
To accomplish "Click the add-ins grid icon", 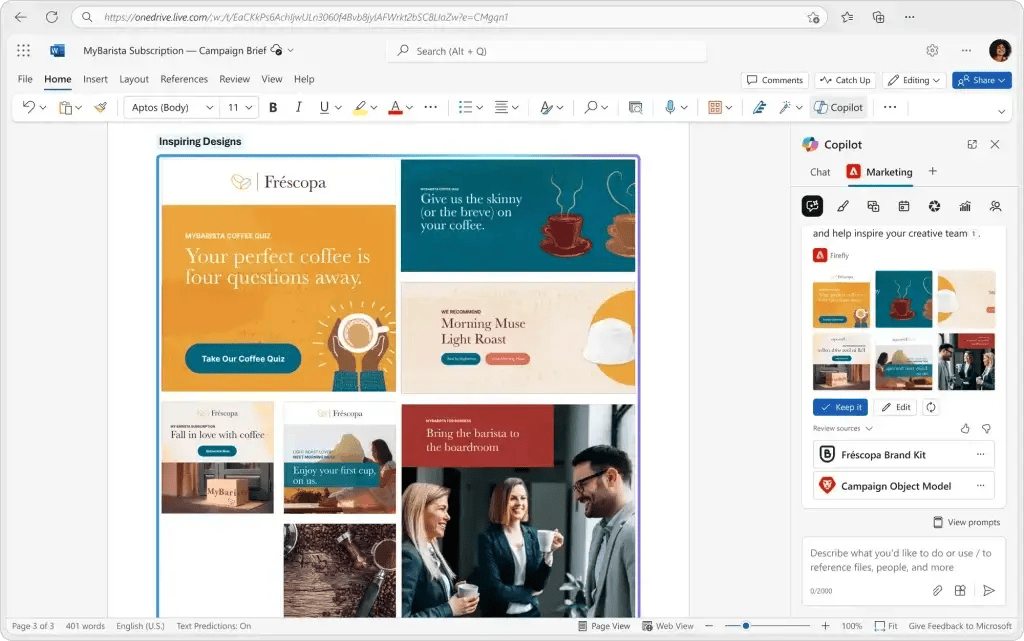I will tap(715, 108).
